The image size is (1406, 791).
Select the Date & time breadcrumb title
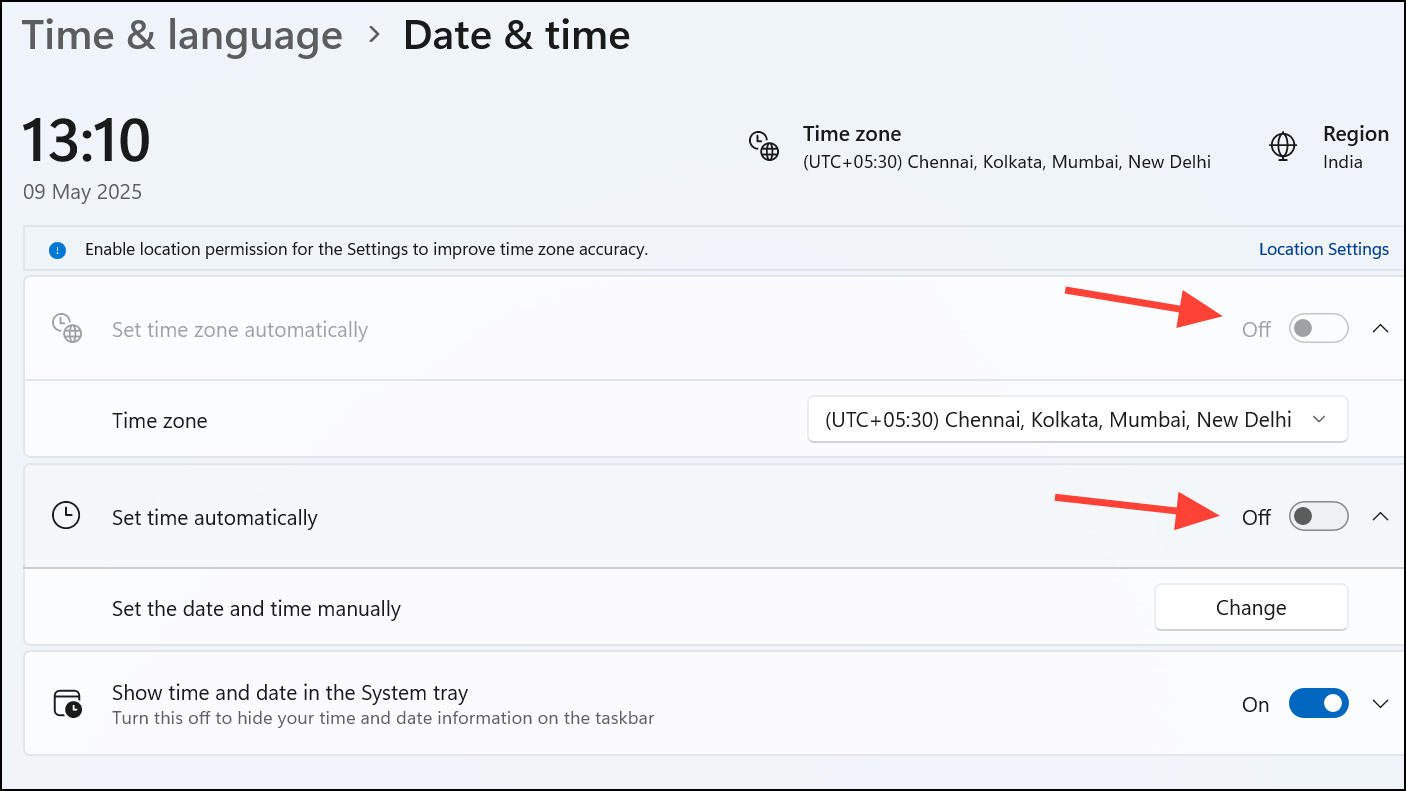(516, 35)
